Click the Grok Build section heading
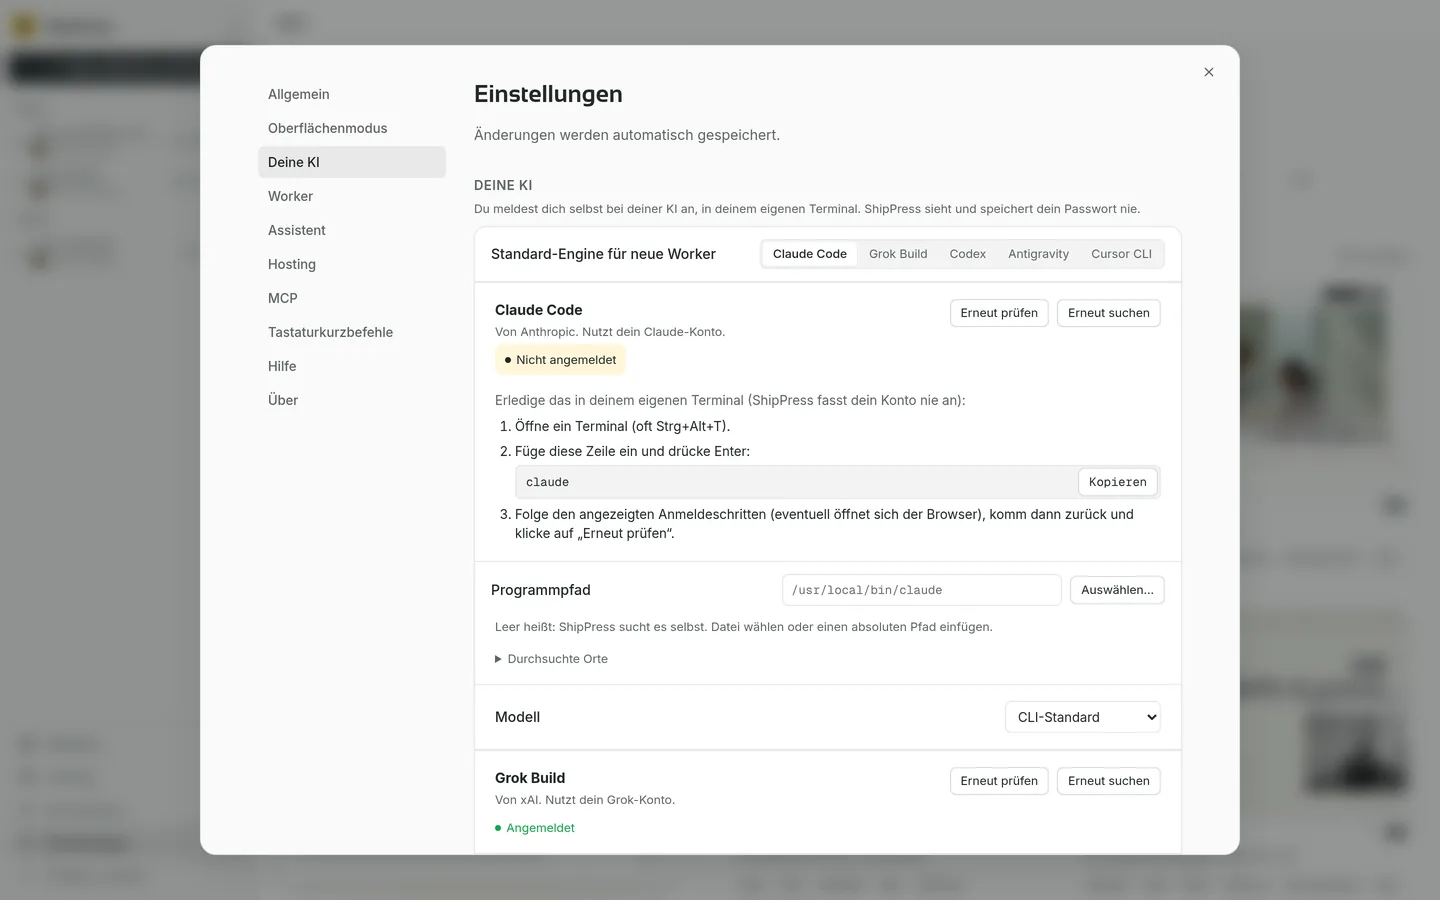 coord(530,778)
